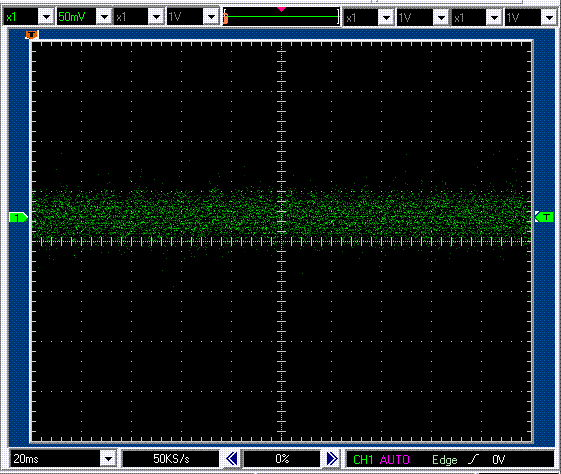Click the Edge trigger type label
Screen dimensions: 561x474
pyautogui.click(x=445, y=460)
